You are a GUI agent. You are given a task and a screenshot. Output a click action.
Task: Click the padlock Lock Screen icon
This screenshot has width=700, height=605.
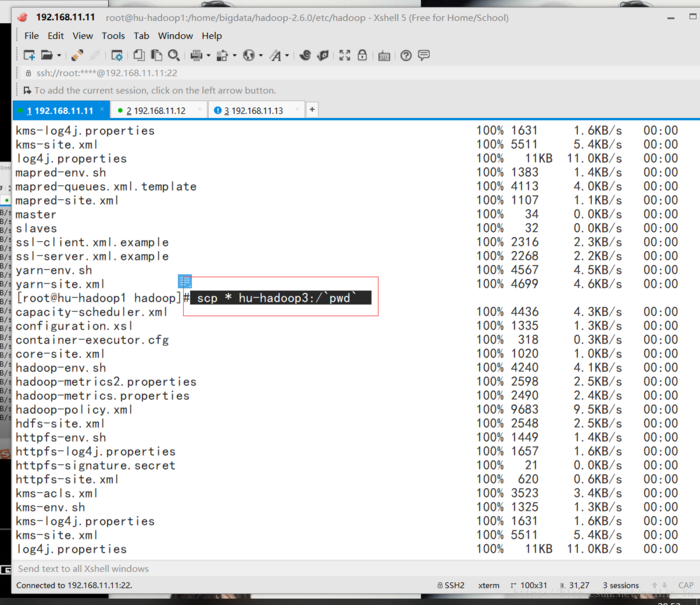362,55
